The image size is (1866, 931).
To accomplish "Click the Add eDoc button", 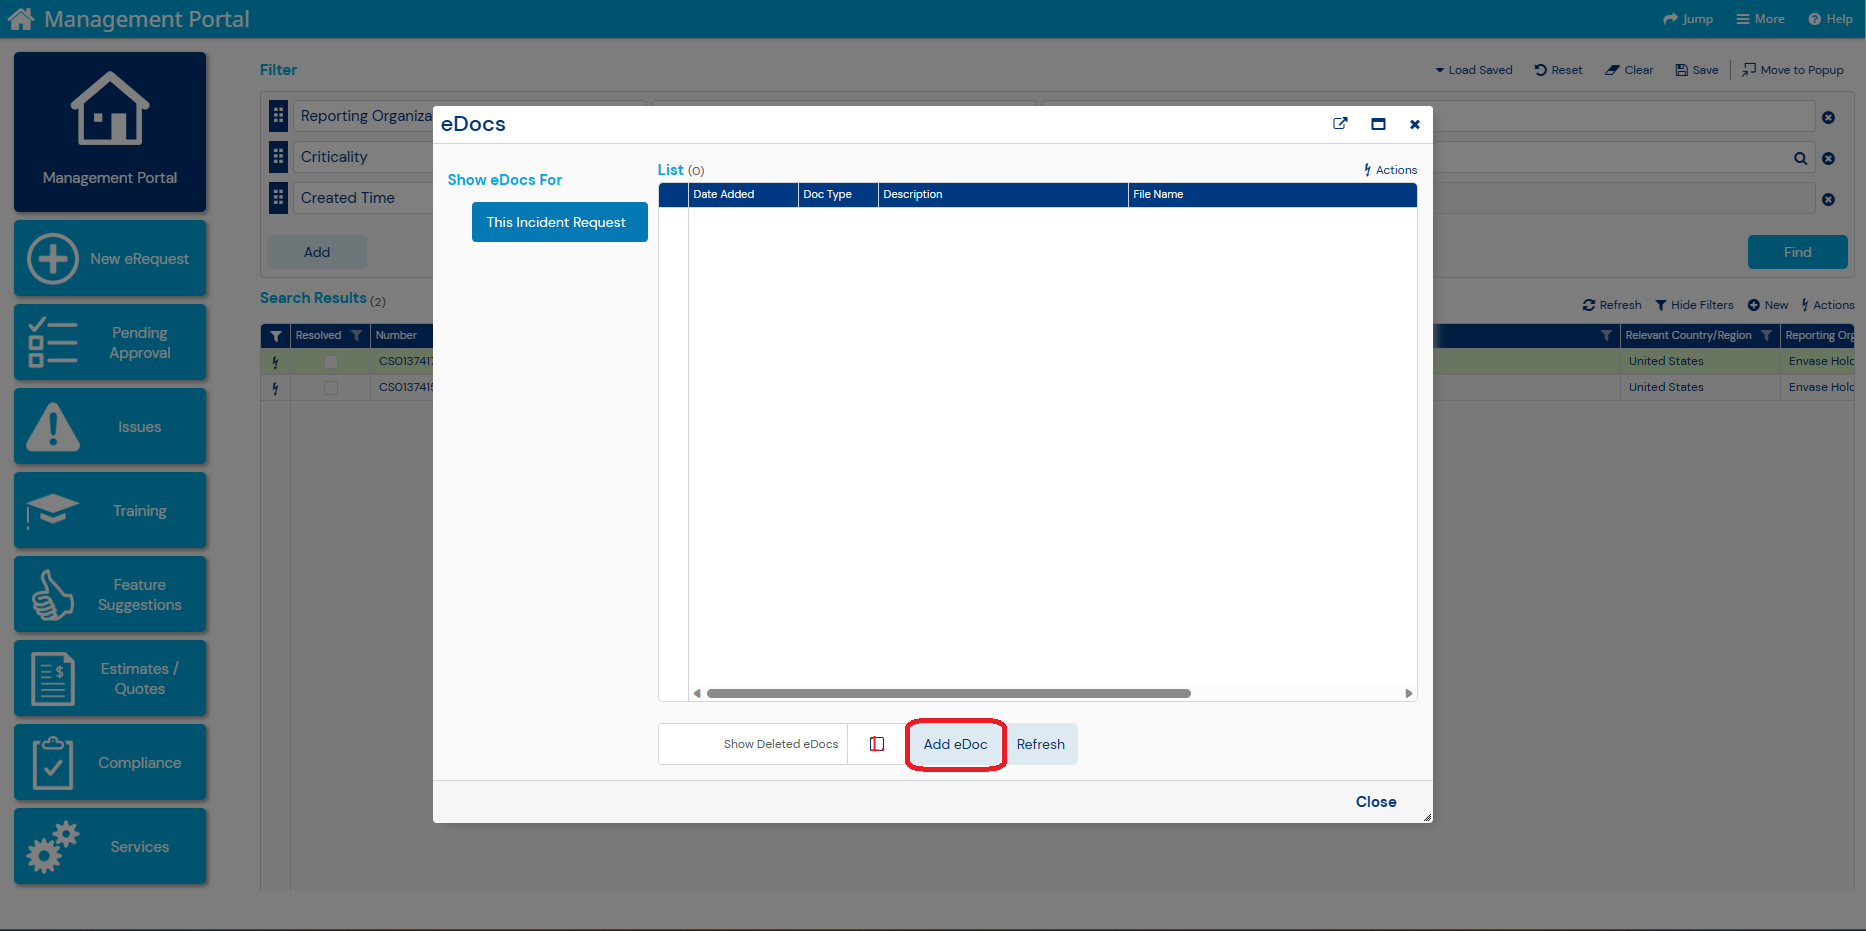I will [955, 744].
